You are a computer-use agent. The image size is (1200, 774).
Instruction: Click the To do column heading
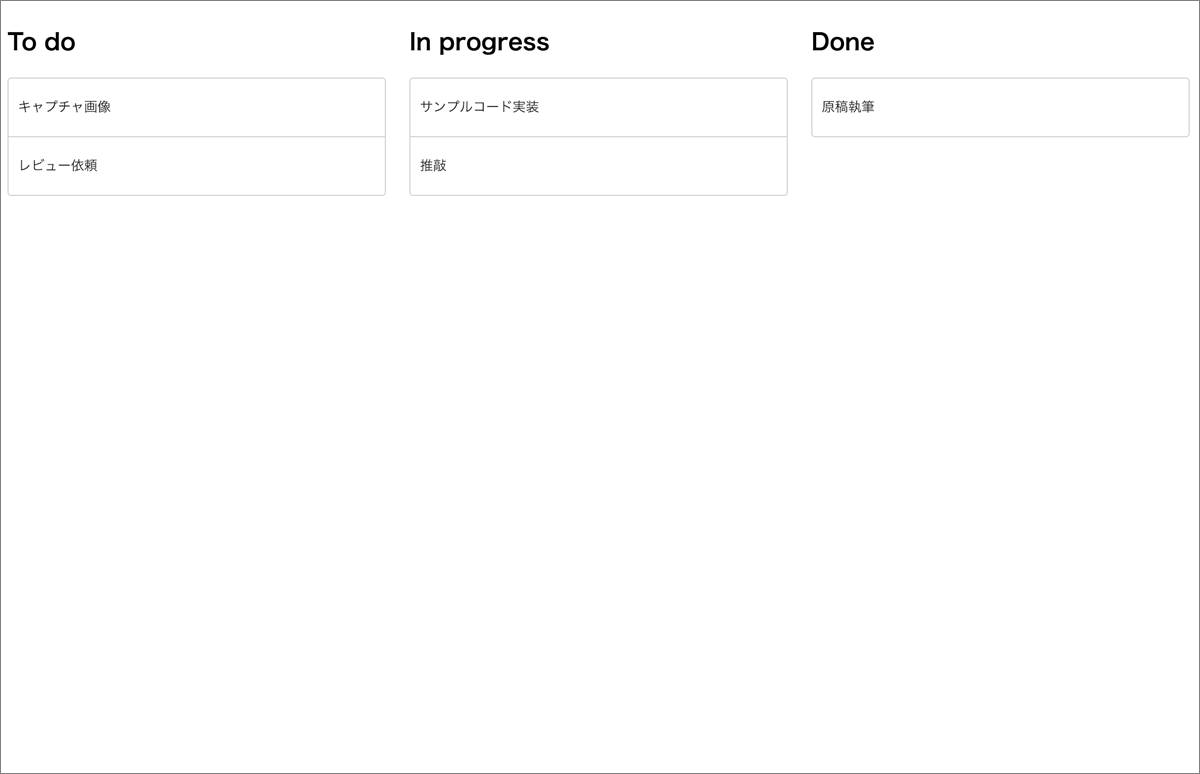tap(42, 42)
